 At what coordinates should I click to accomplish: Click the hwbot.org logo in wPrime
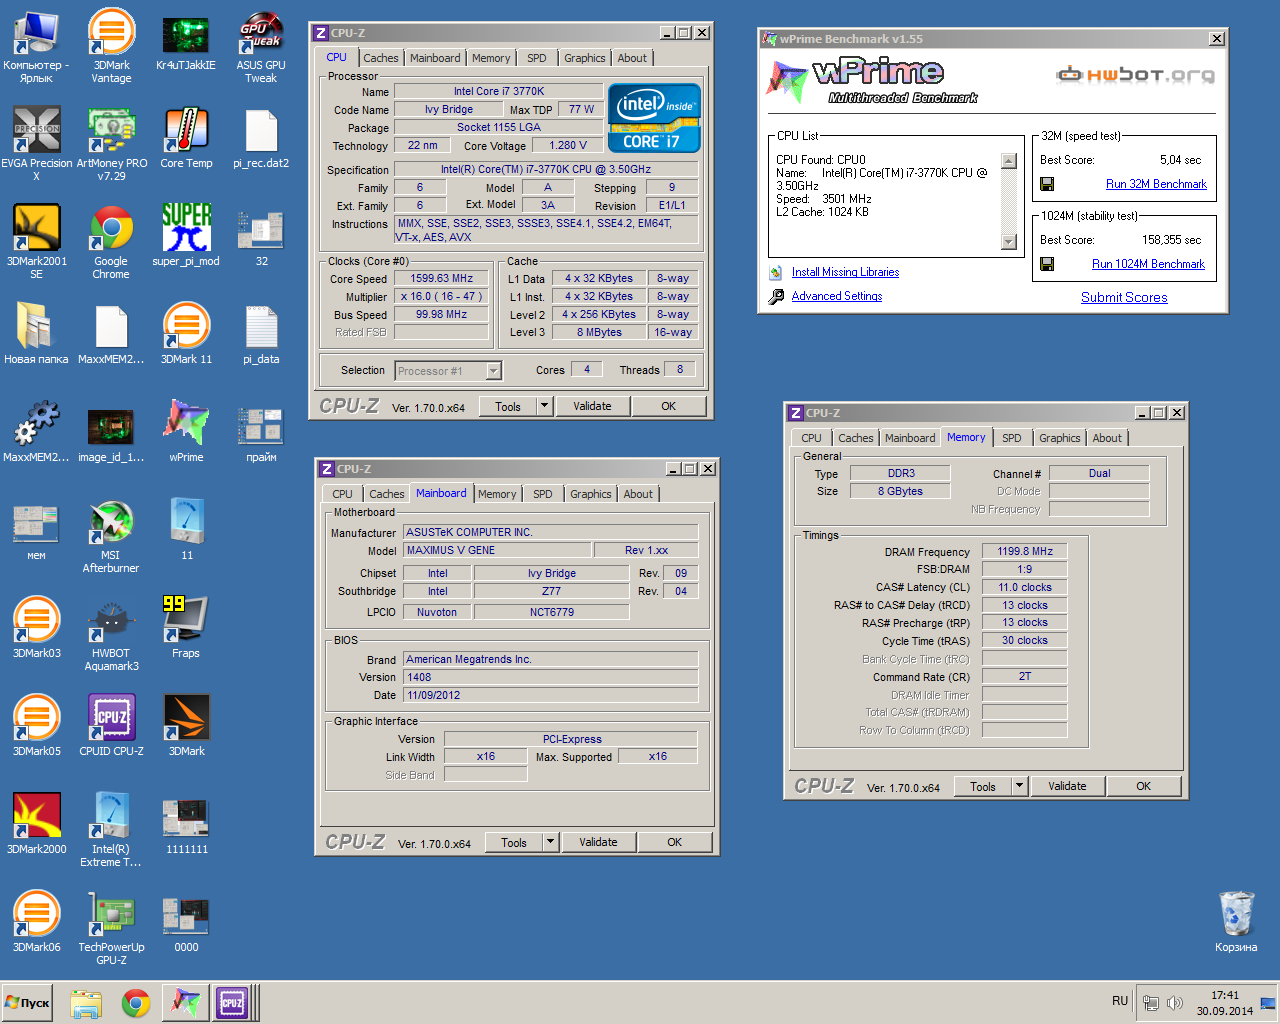[x=1136, y=75]
